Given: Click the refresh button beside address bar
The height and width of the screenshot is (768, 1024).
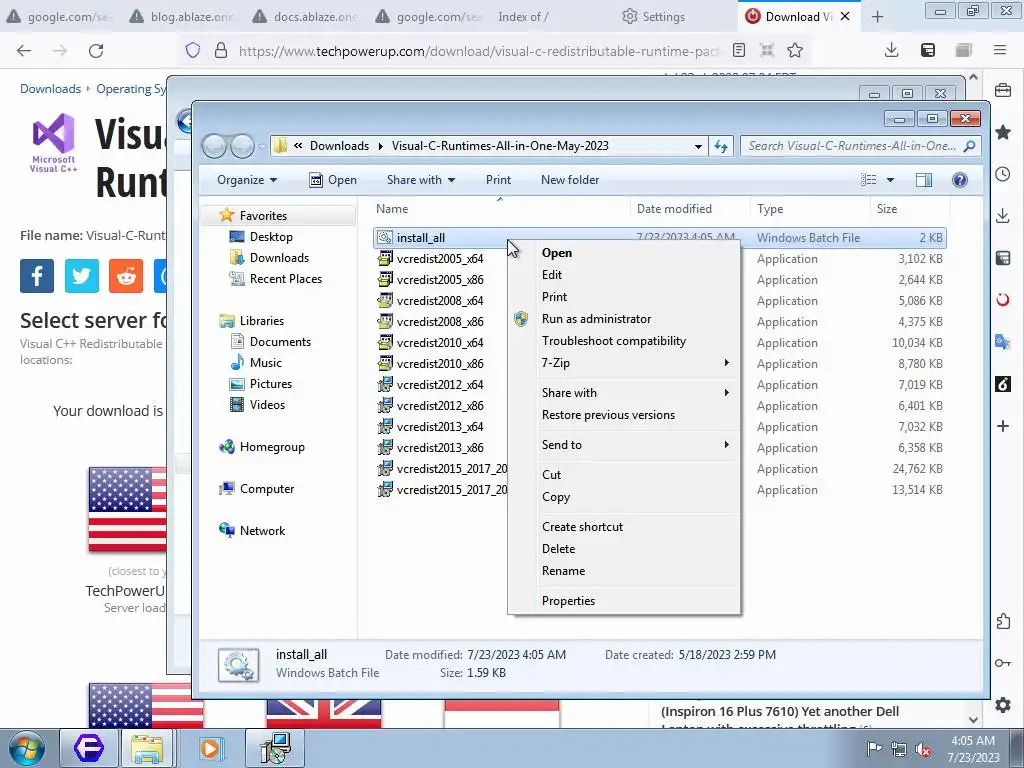Looking at the screenshot, I should 721,146.
